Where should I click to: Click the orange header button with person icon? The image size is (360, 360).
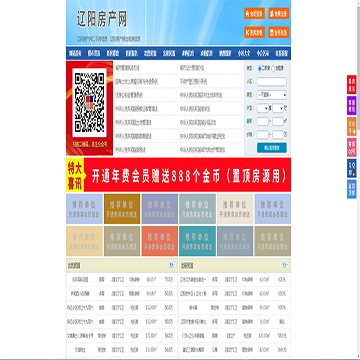(279, 13)
